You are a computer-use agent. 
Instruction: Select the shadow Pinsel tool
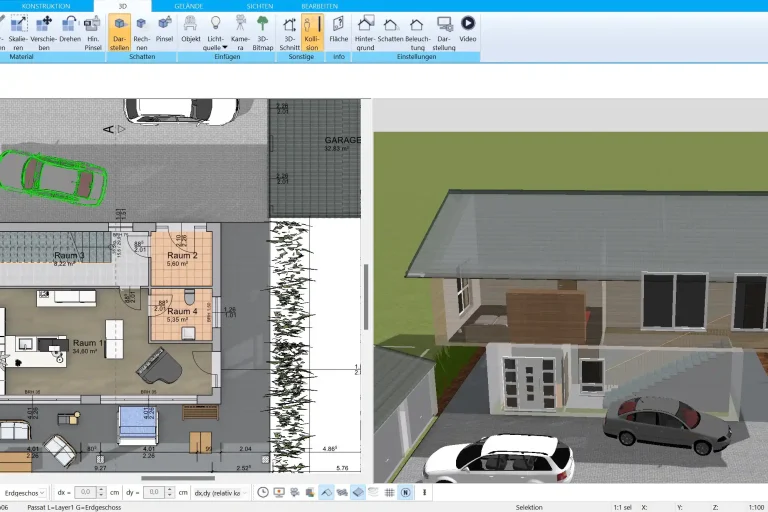(x=165, y=29)
